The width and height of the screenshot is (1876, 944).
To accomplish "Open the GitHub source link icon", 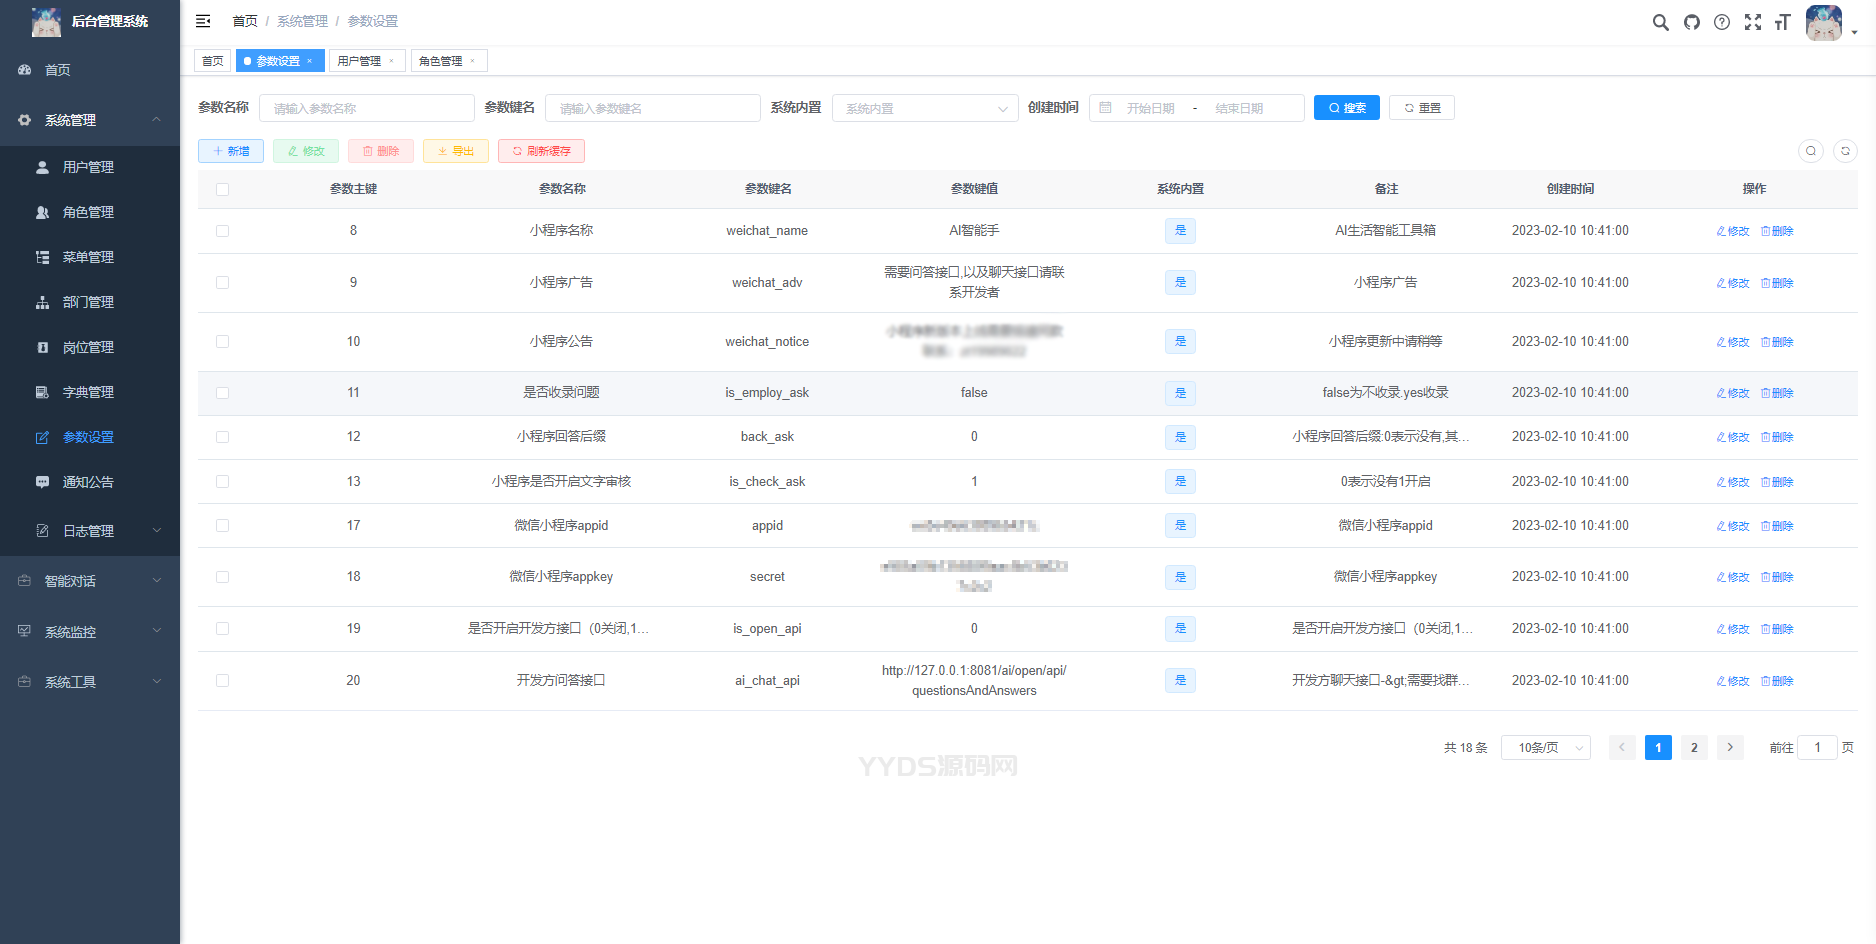I will point(1691,22).
